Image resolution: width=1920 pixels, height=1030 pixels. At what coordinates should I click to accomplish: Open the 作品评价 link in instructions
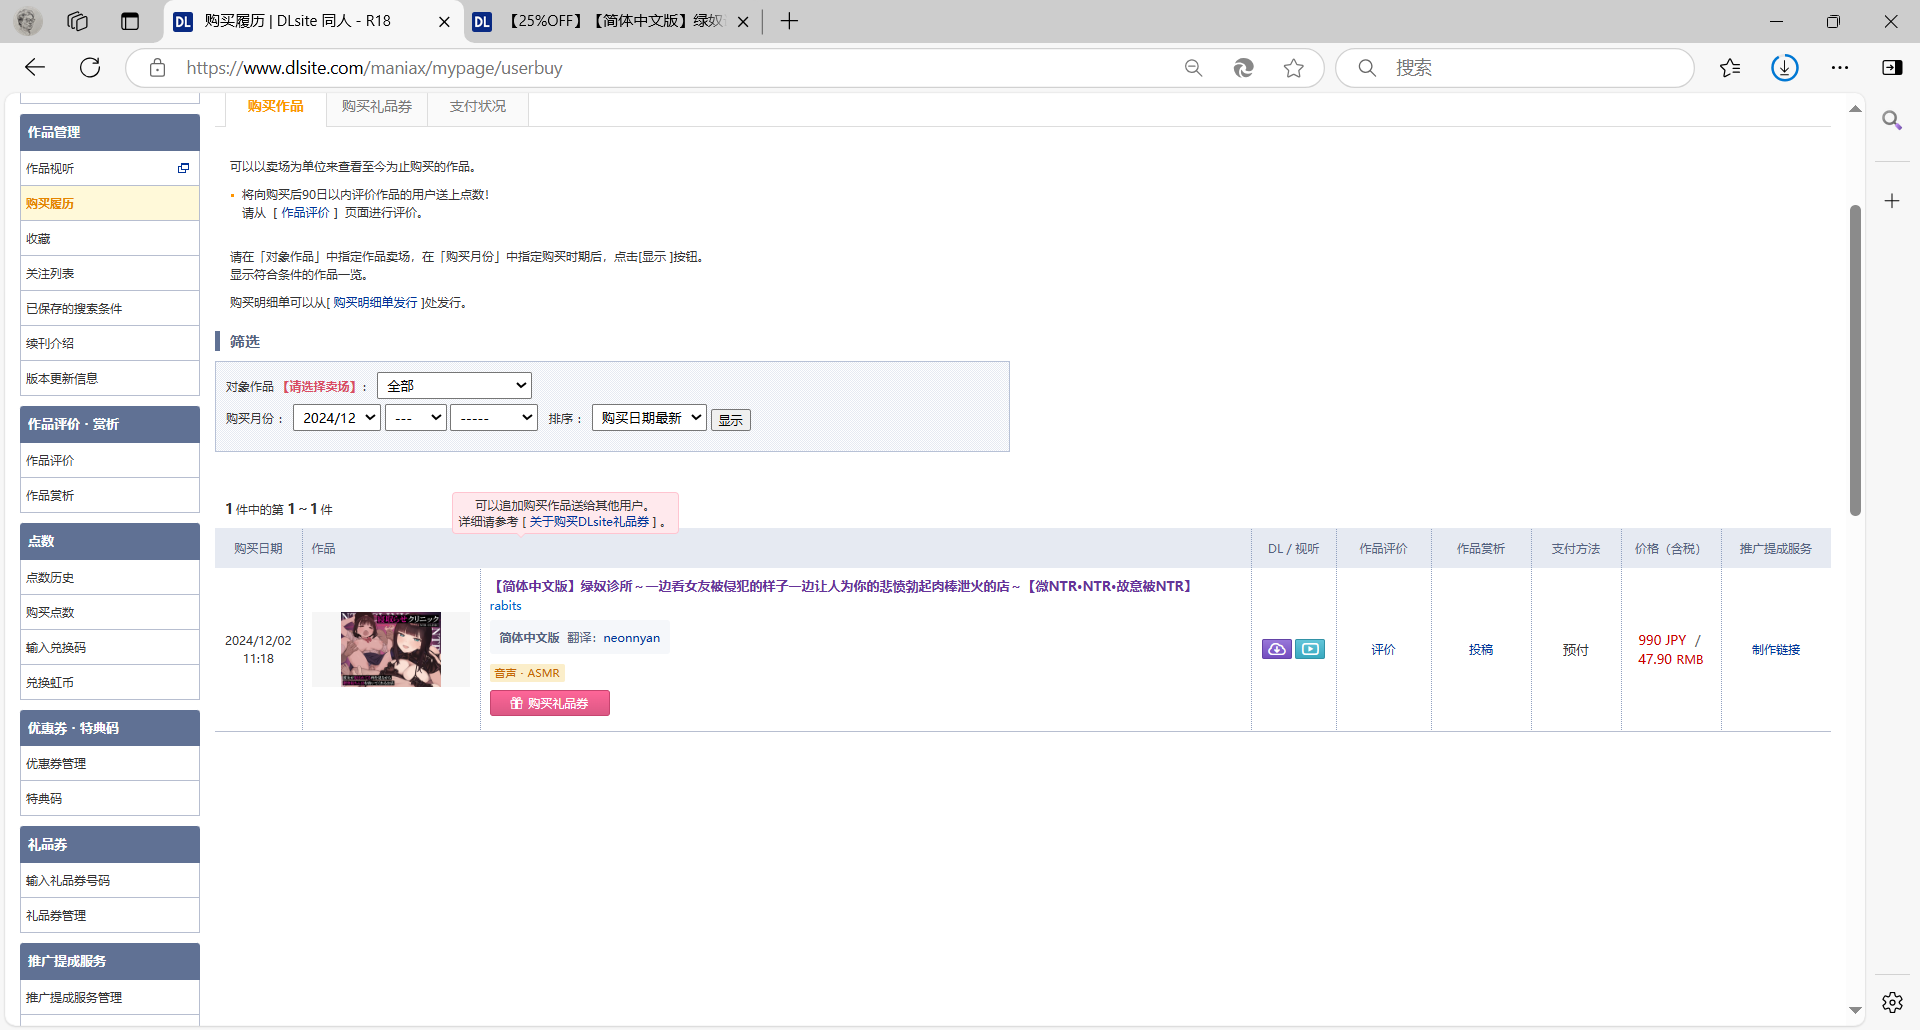pos(305,213)
